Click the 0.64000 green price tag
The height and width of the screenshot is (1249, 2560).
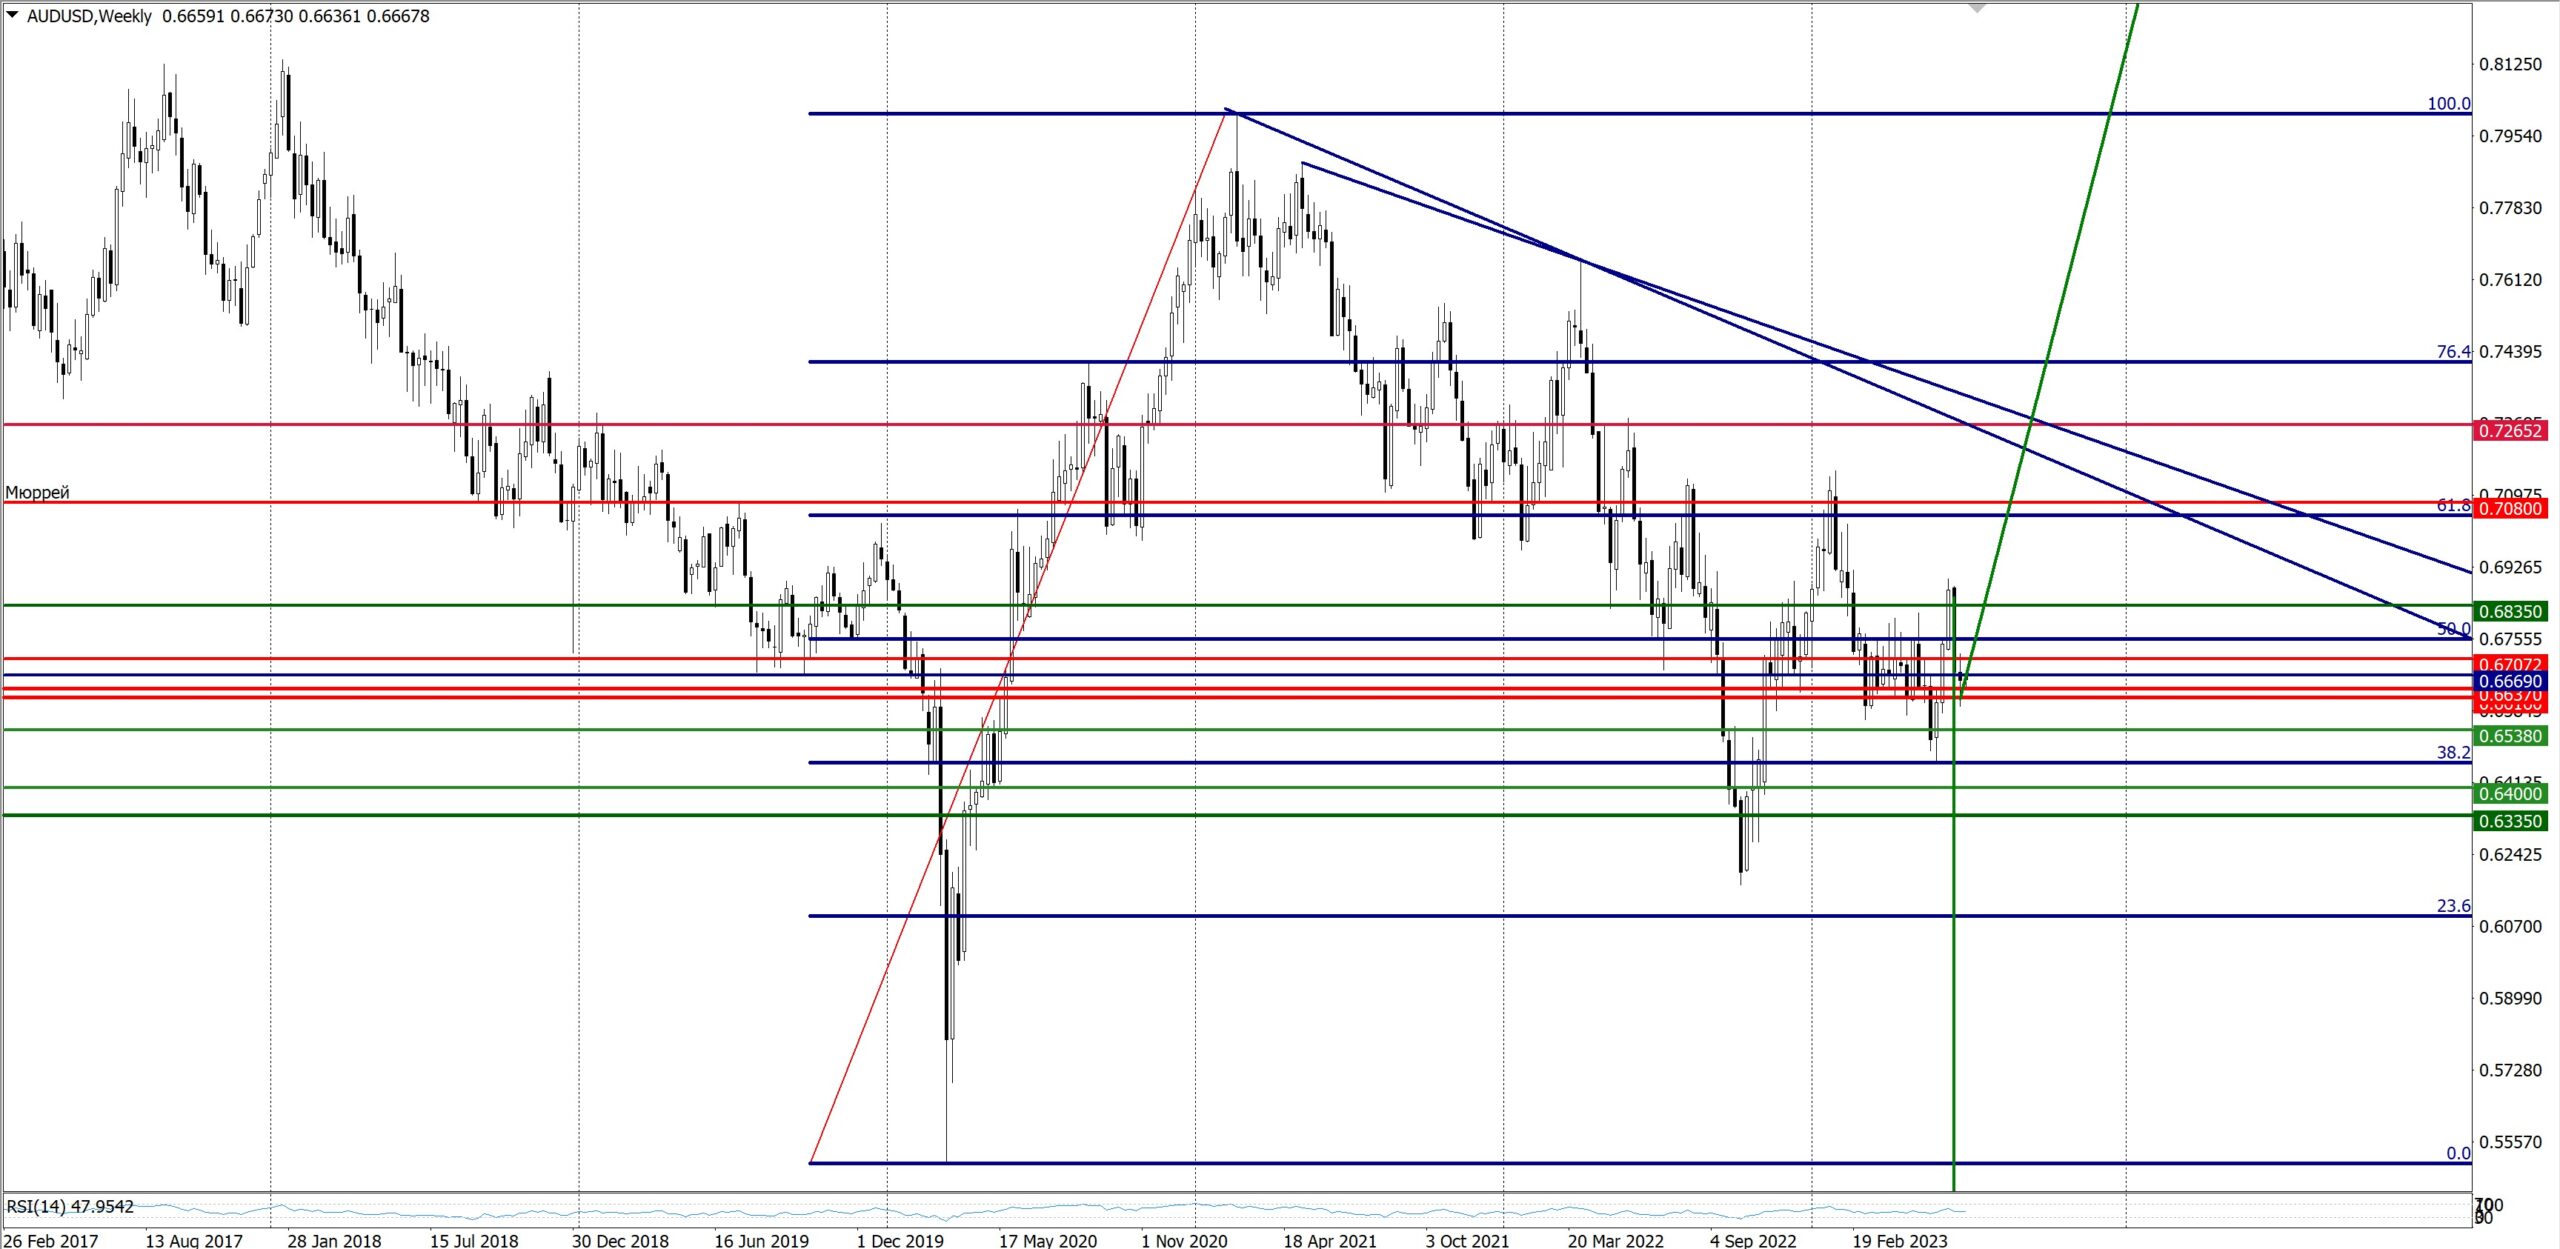click(2510, 794)
